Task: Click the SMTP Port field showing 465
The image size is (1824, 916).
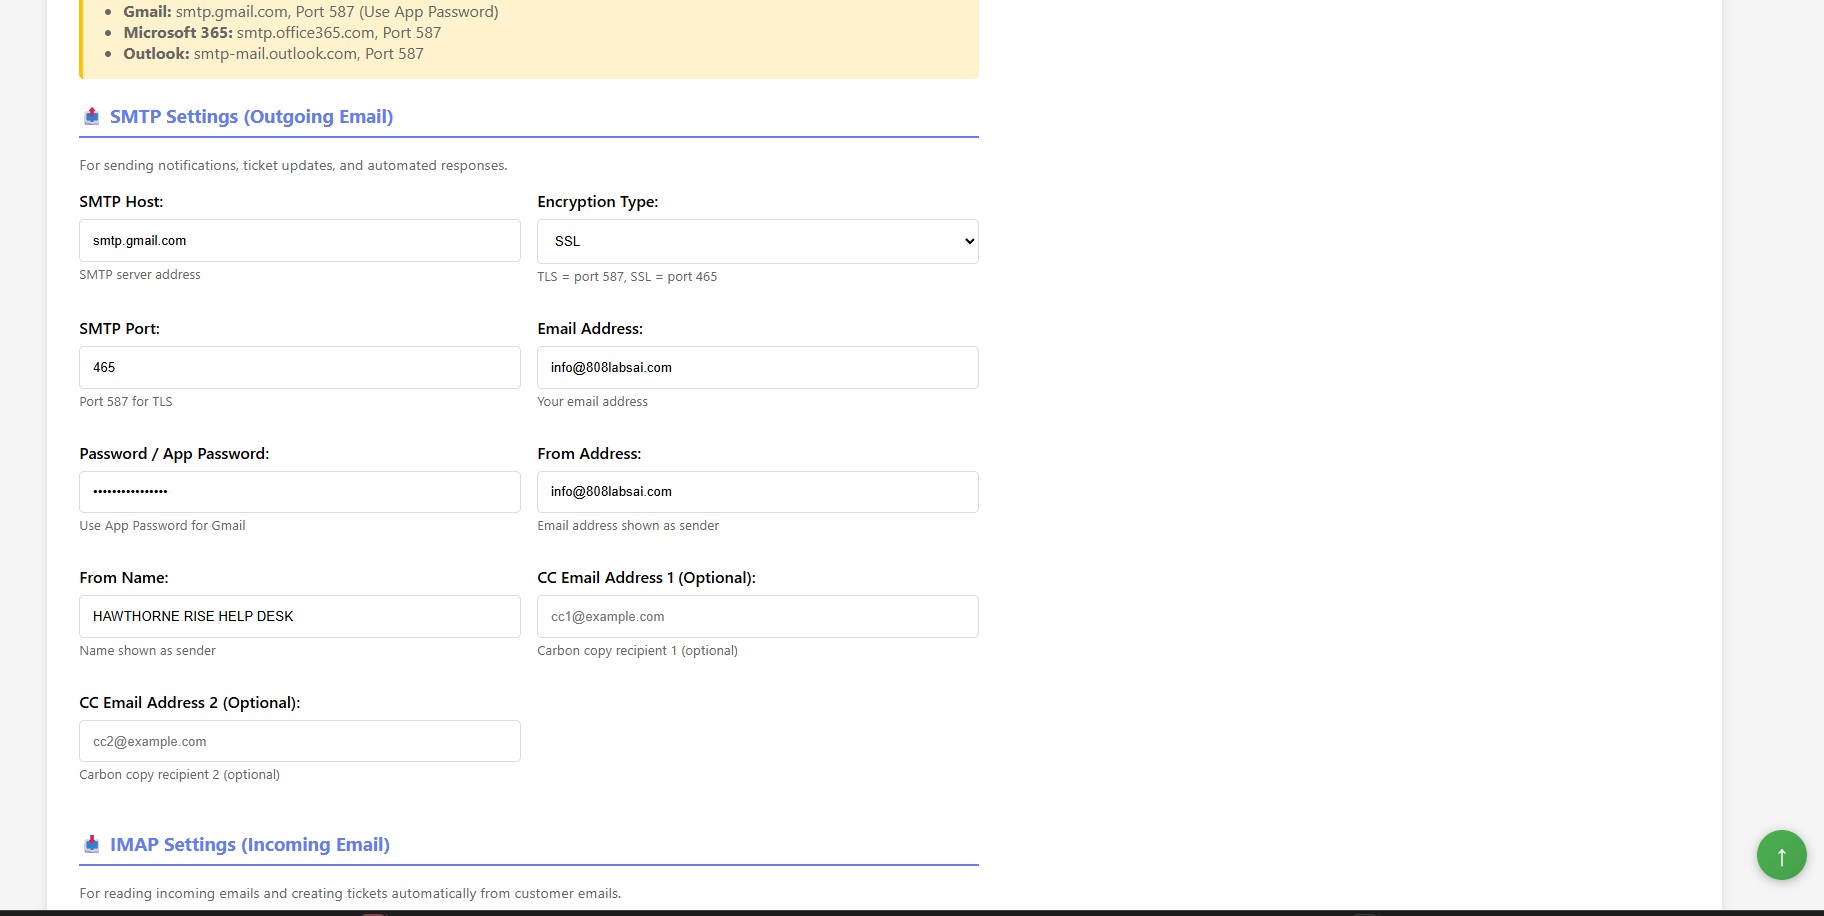Action: pos(299,367)
